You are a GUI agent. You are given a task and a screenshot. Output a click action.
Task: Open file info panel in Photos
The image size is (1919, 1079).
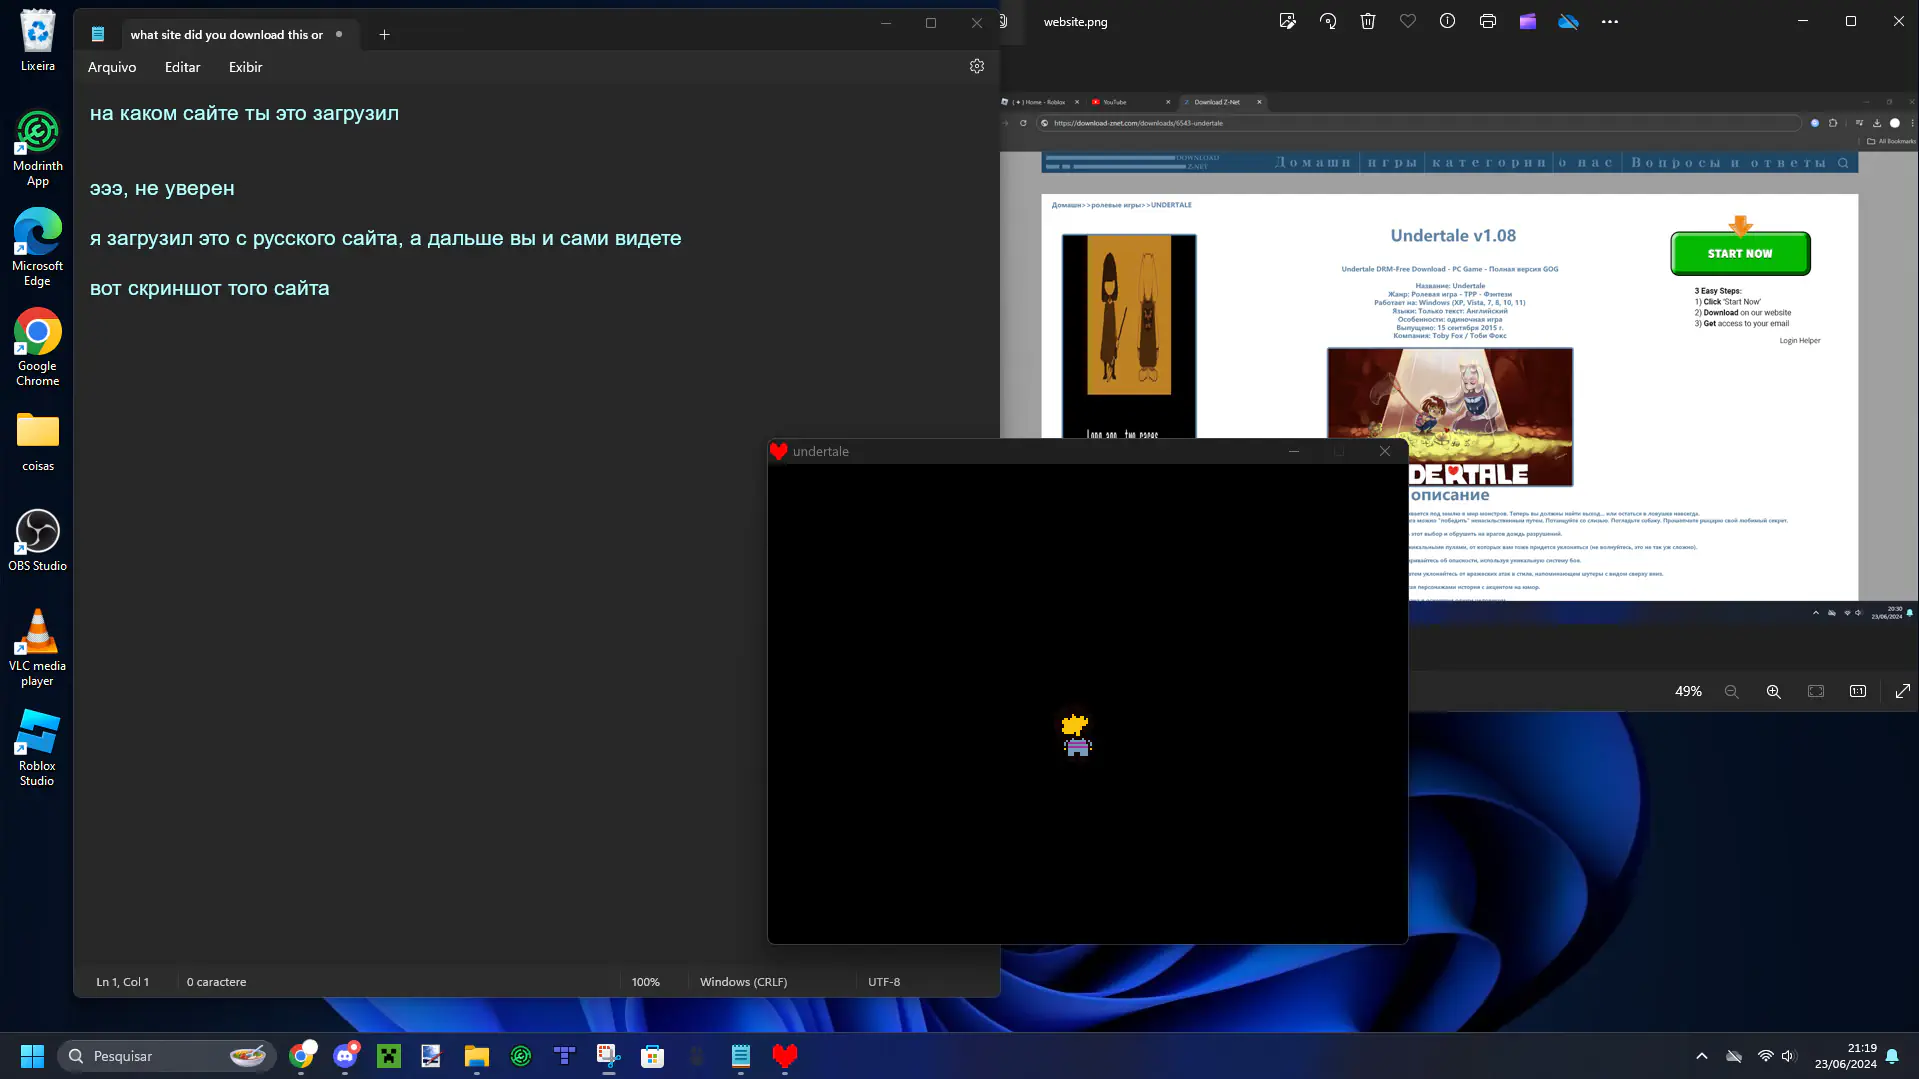click(1447, 21)
